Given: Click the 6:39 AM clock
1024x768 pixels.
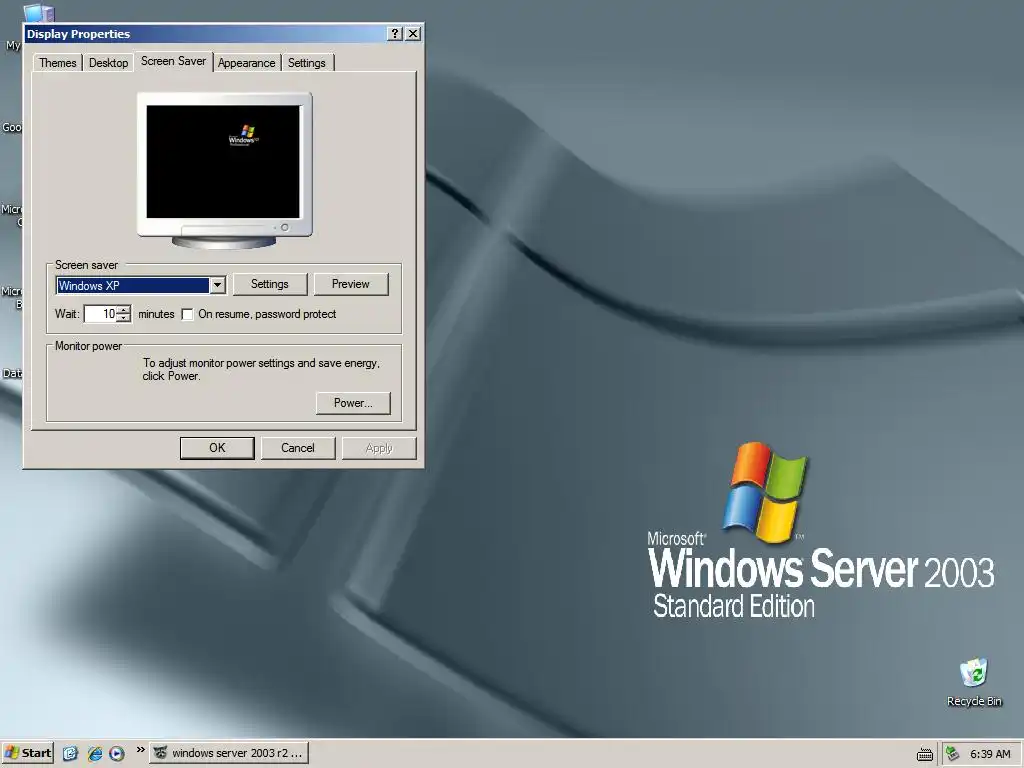Looking at the screenshot, I should pos(990,754).
